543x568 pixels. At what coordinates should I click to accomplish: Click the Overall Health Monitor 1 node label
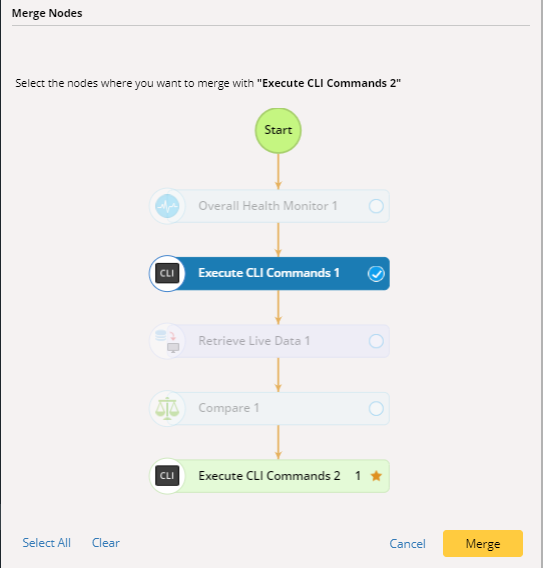click(268, 206)
